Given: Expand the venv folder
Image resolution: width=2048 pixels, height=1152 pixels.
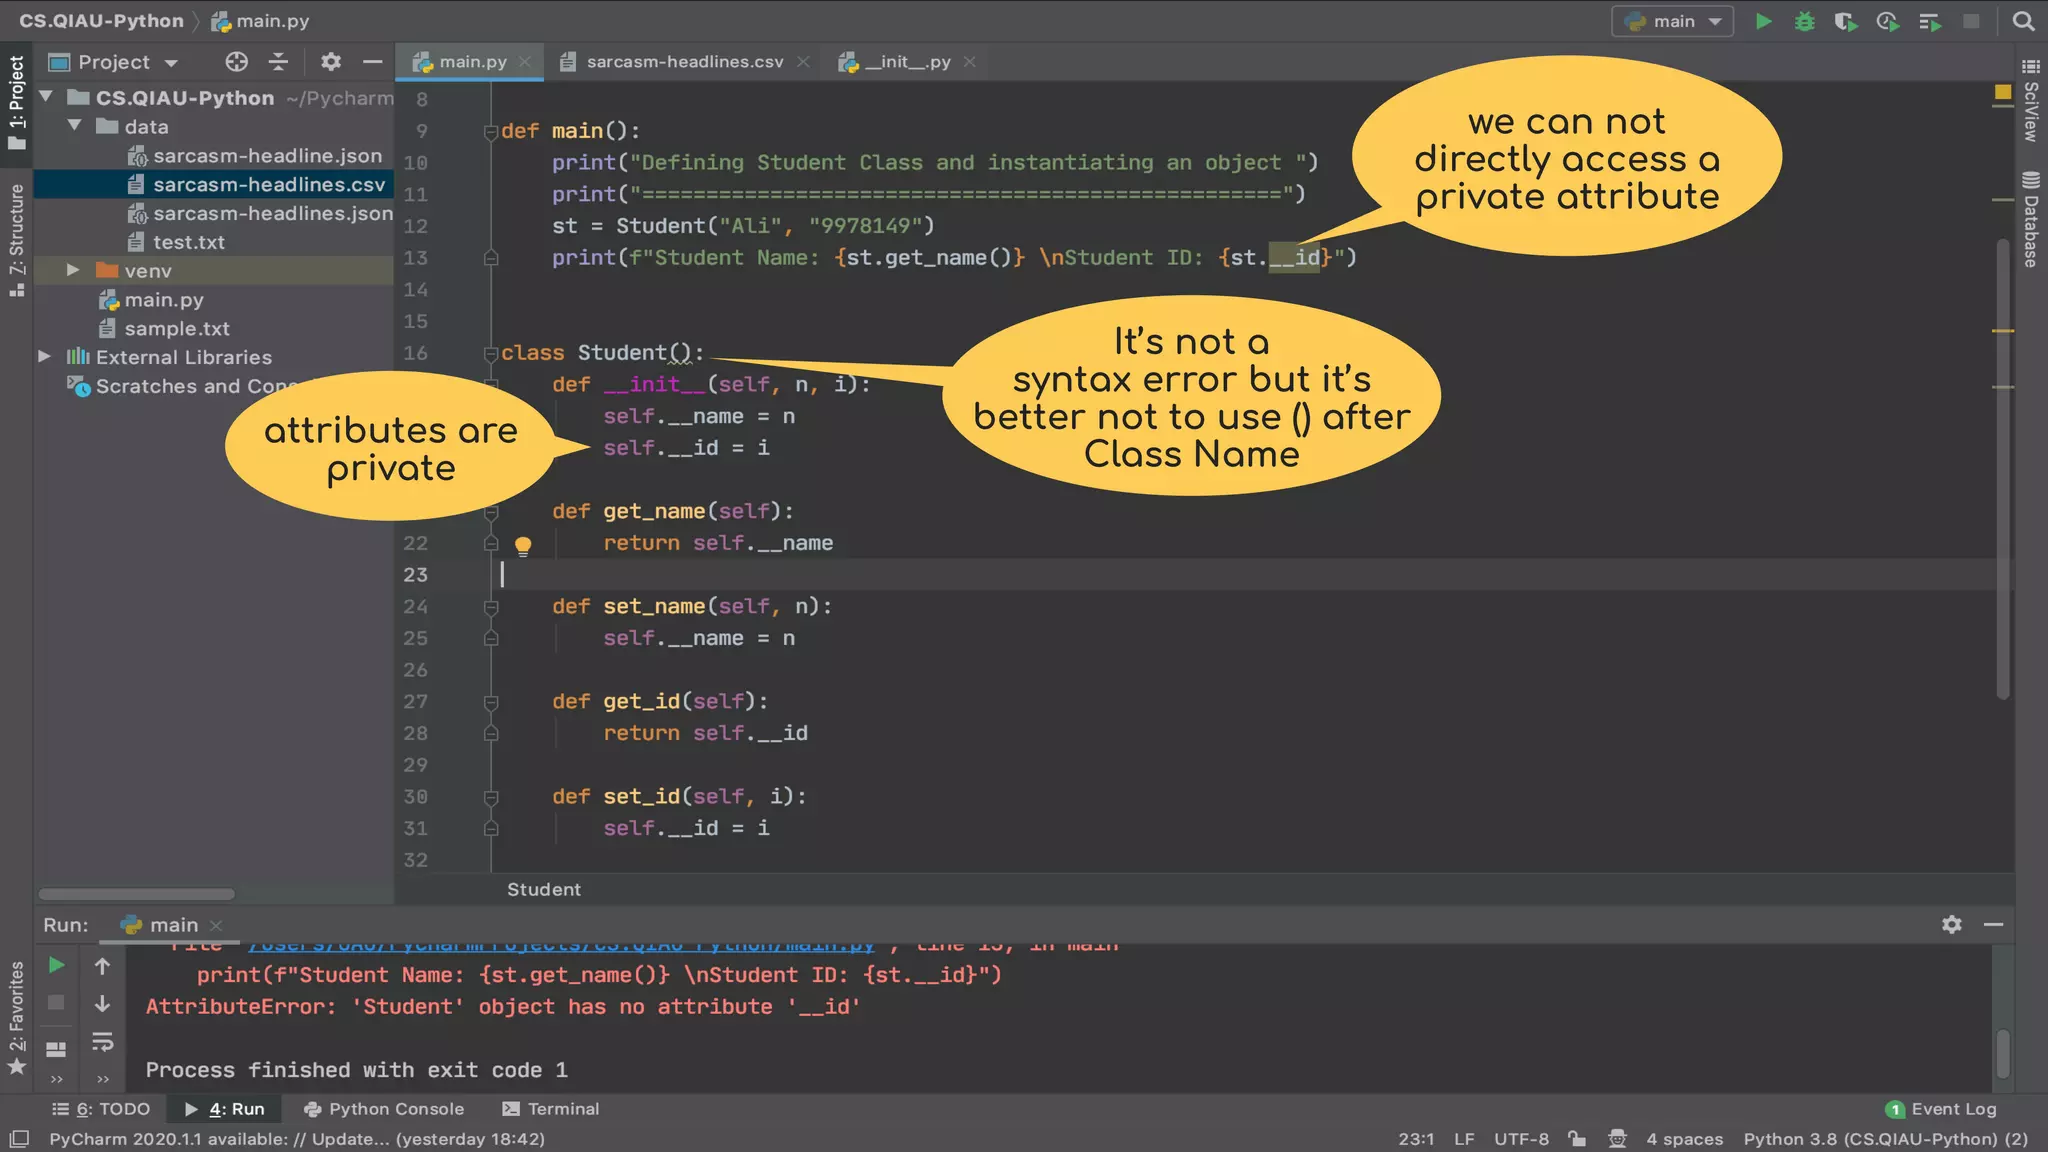Looking at the screenshot, I should pyautogui.click(x=73, y=270).
